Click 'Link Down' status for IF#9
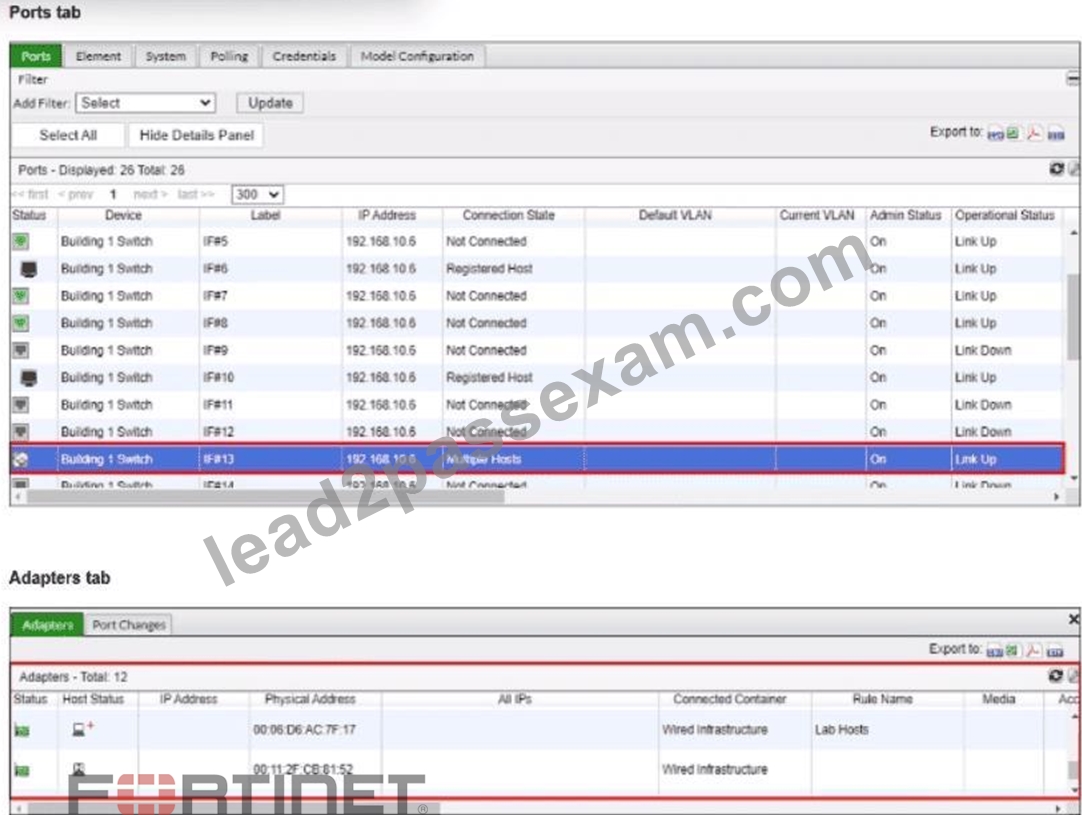1082x815 pixels. tap(983, 350)
